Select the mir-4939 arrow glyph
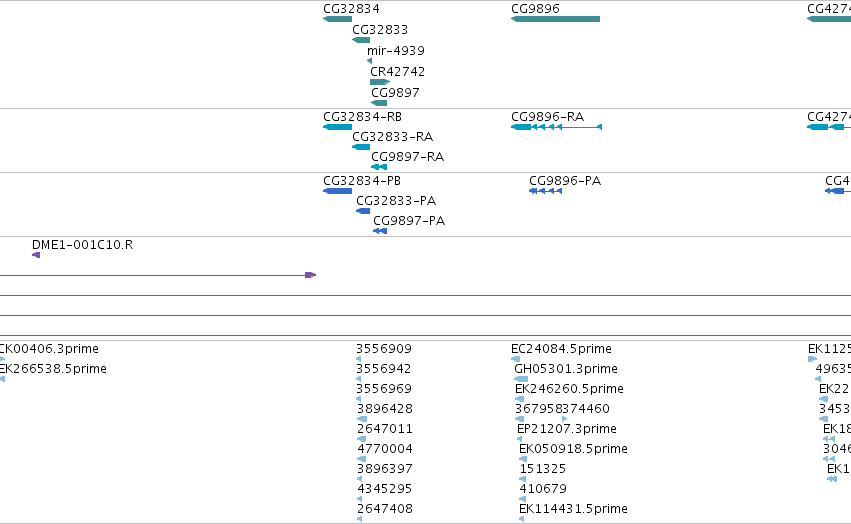 370,61
